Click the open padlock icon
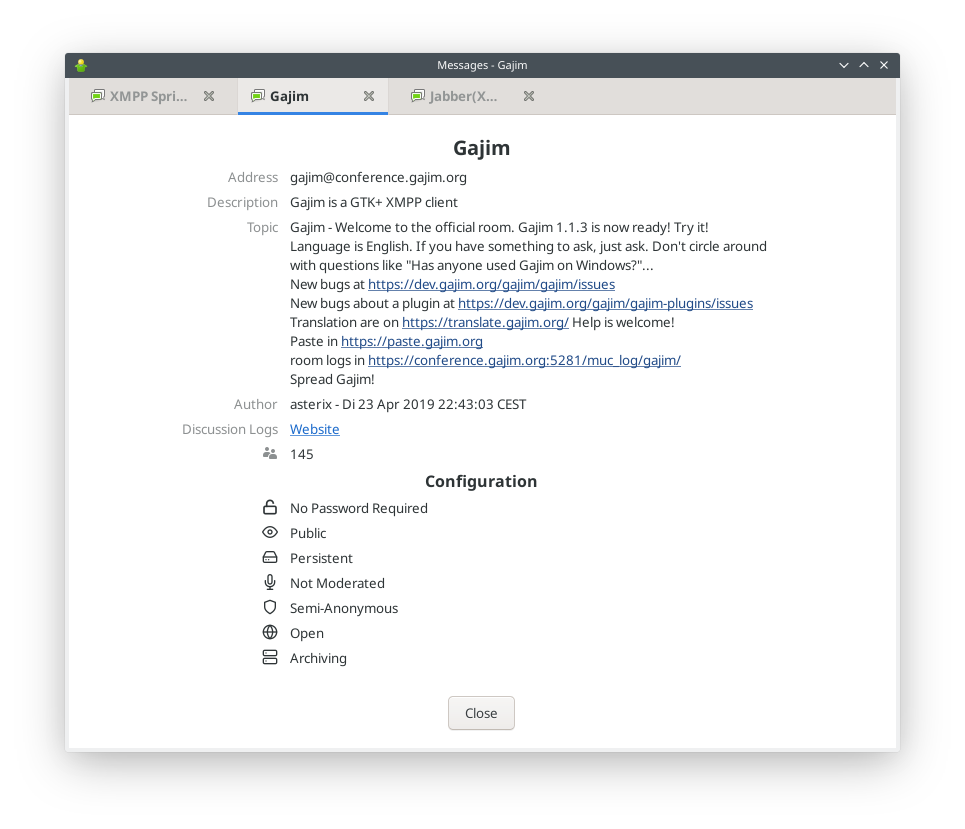 pyautogui.click(x=270, y=507)
